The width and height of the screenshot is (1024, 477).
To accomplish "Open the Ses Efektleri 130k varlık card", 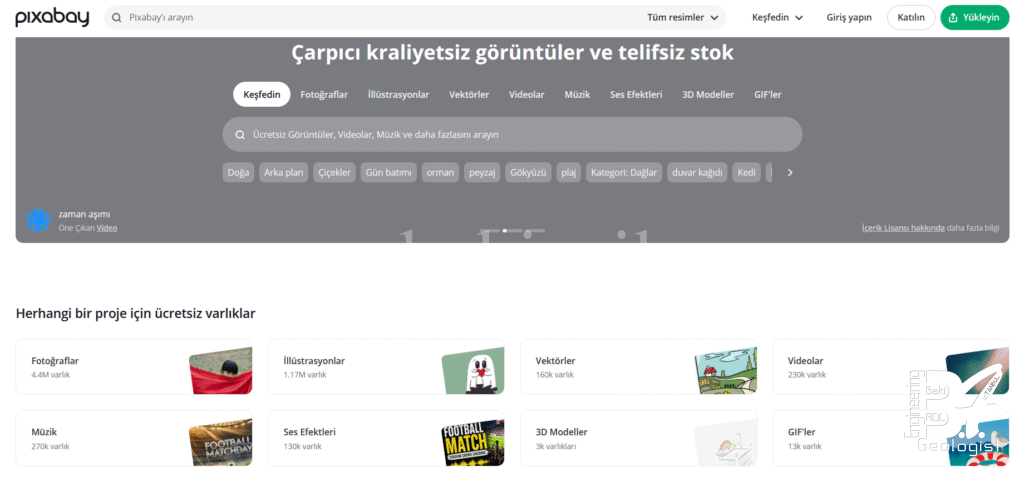I will coord(386,438).
